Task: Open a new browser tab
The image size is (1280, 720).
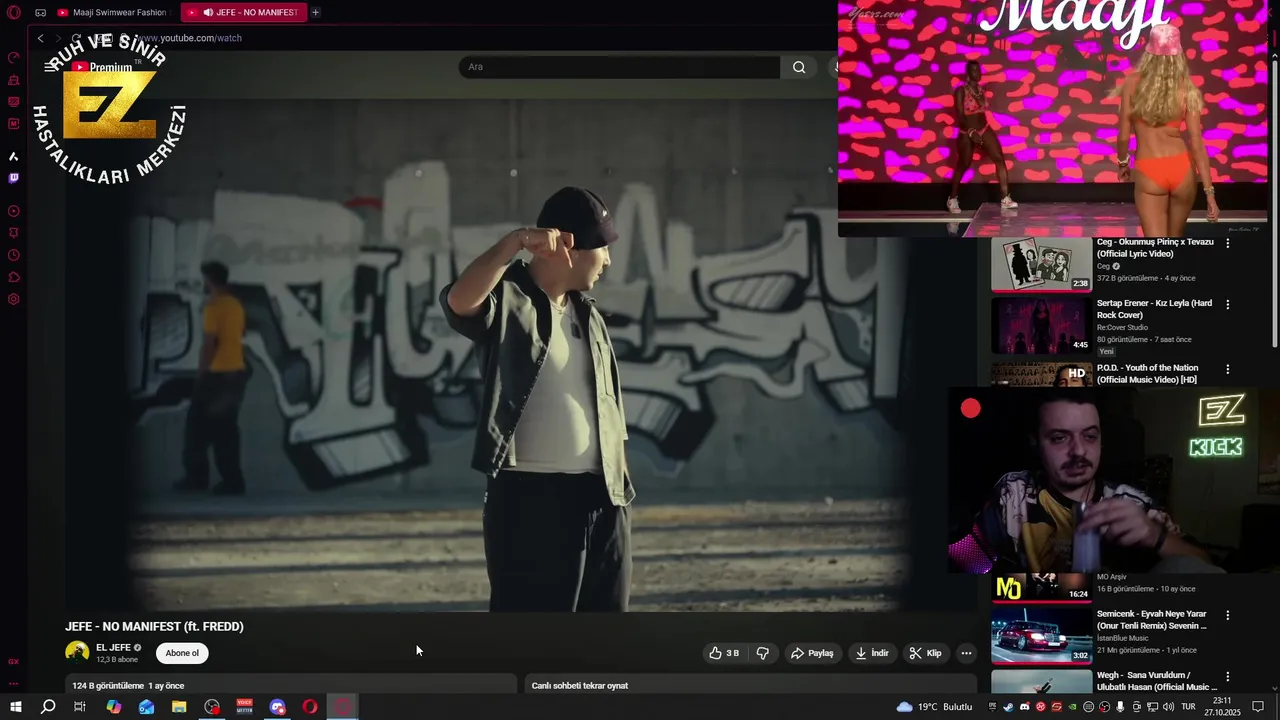Action: (316, 13)
